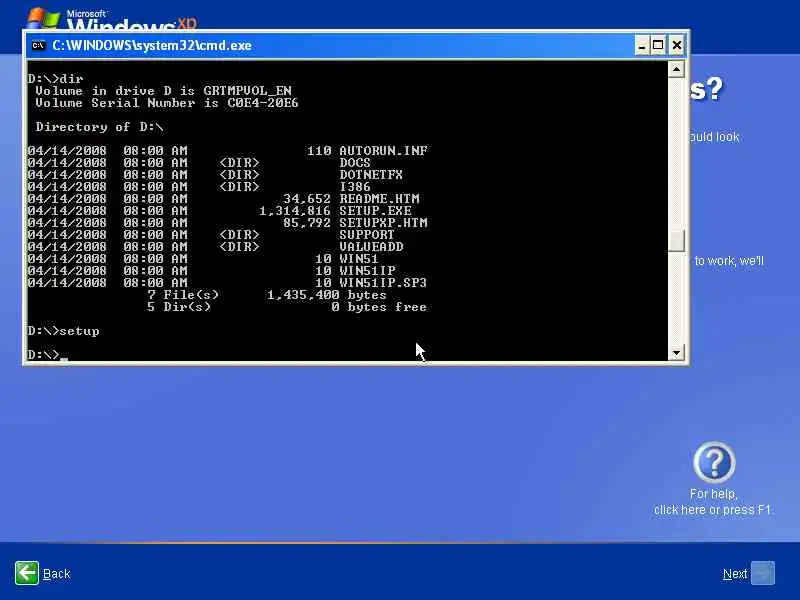
Task: Click the Microsoft Windows XP logo
Action: 111,18
